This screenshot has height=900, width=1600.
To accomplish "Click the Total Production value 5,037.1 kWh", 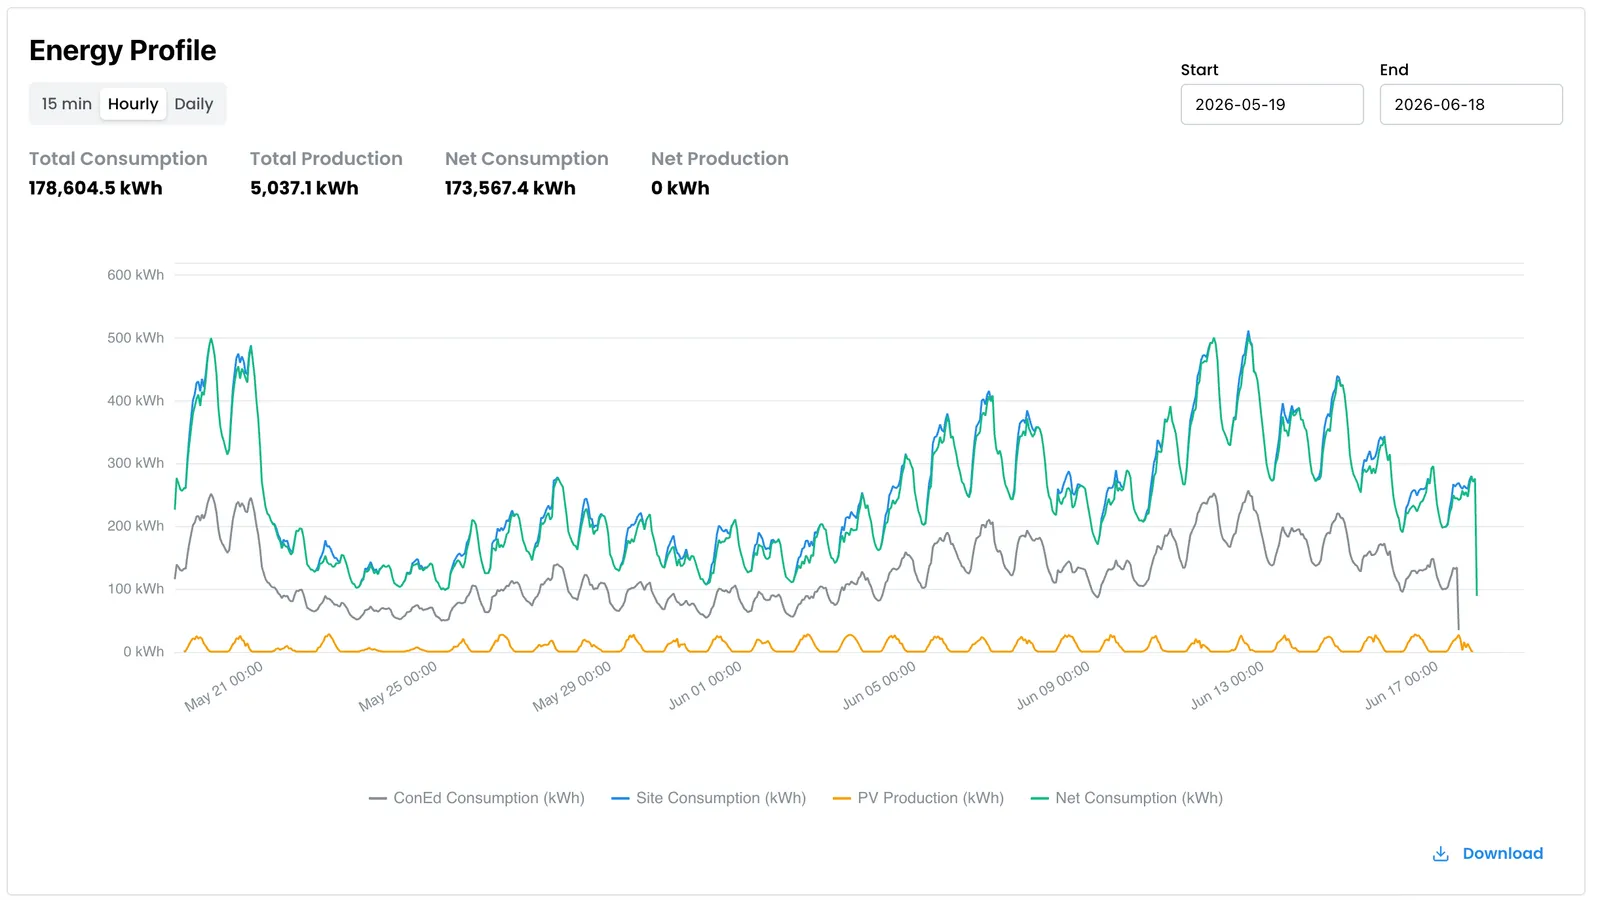I will (x=304, y=188).
